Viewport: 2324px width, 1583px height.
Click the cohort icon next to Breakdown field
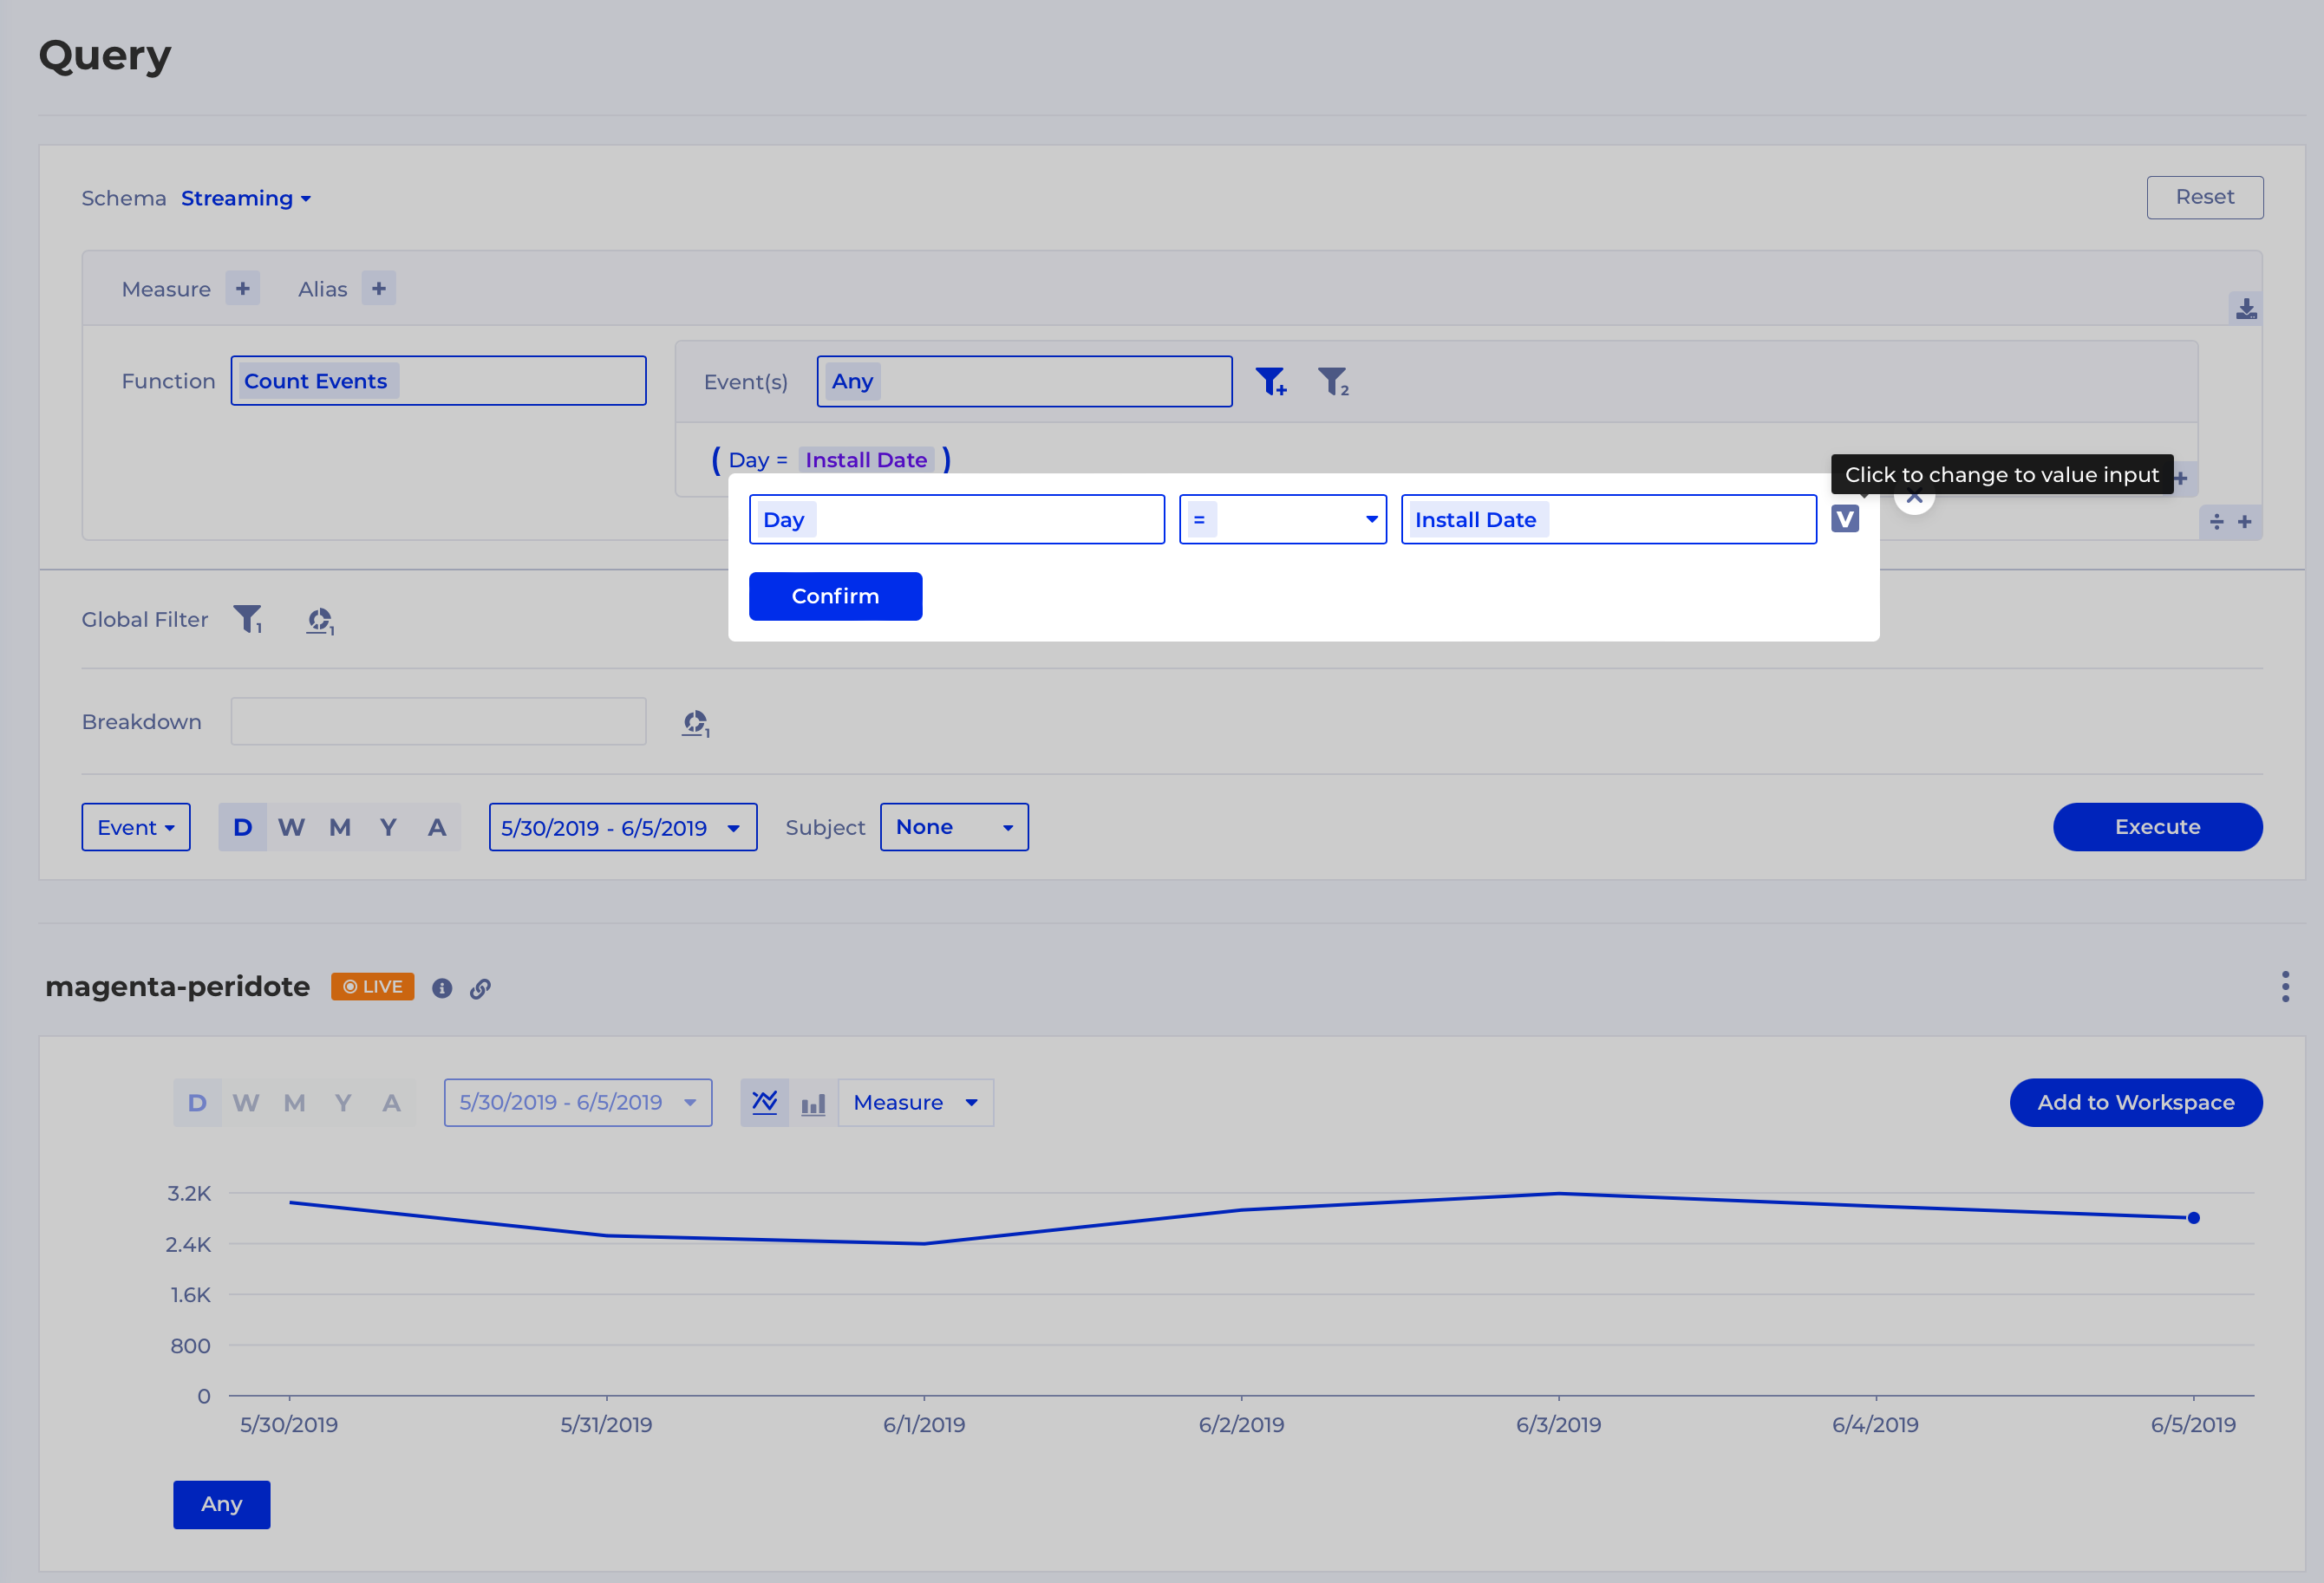point(696,722)
